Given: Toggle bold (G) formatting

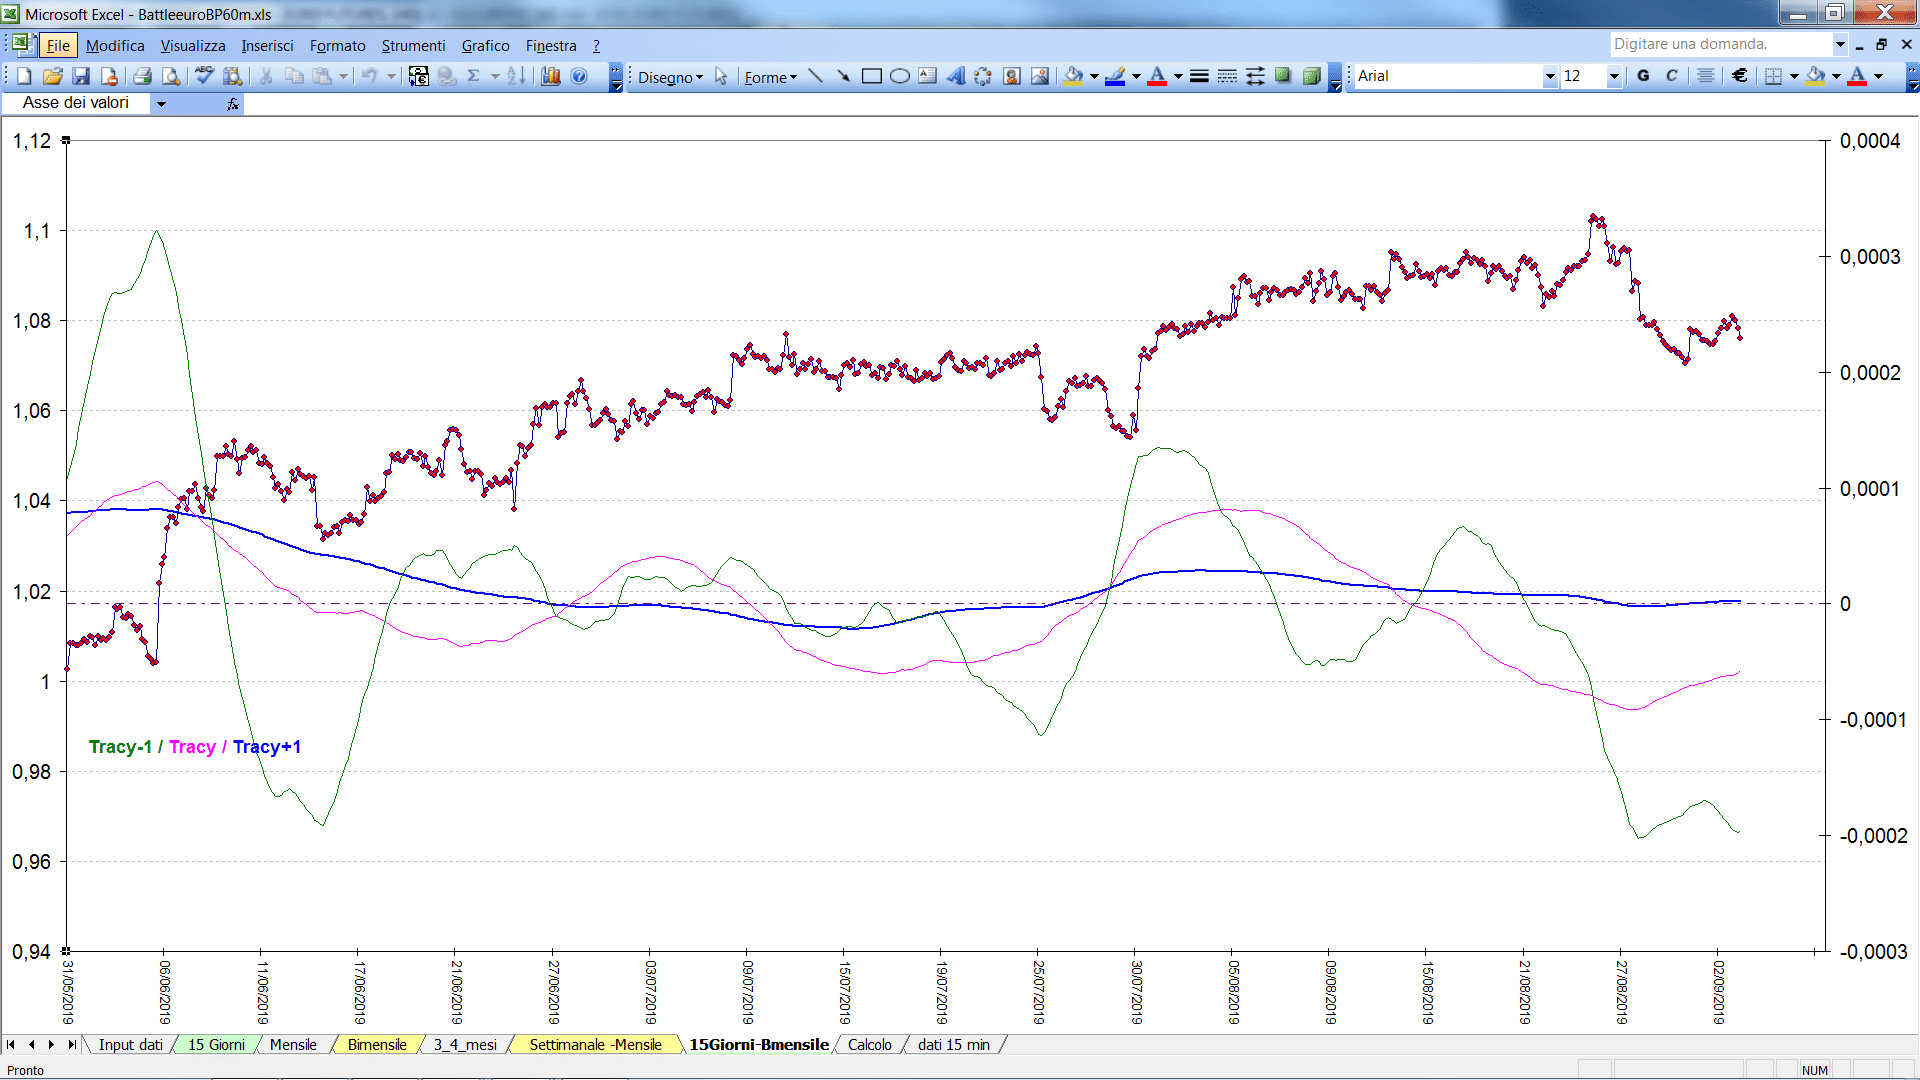Looking at the screenshot, I should (x=1643, y=76).
